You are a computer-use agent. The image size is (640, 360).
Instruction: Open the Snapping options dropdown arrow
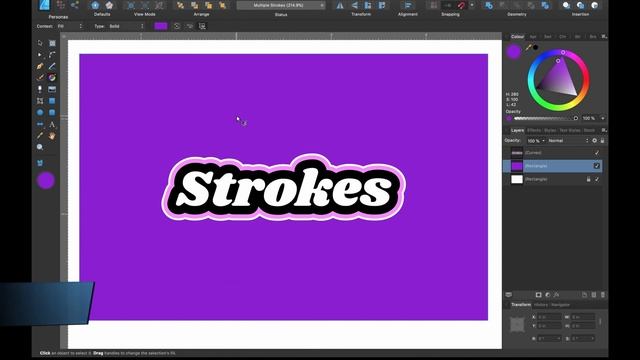(472, 5)
